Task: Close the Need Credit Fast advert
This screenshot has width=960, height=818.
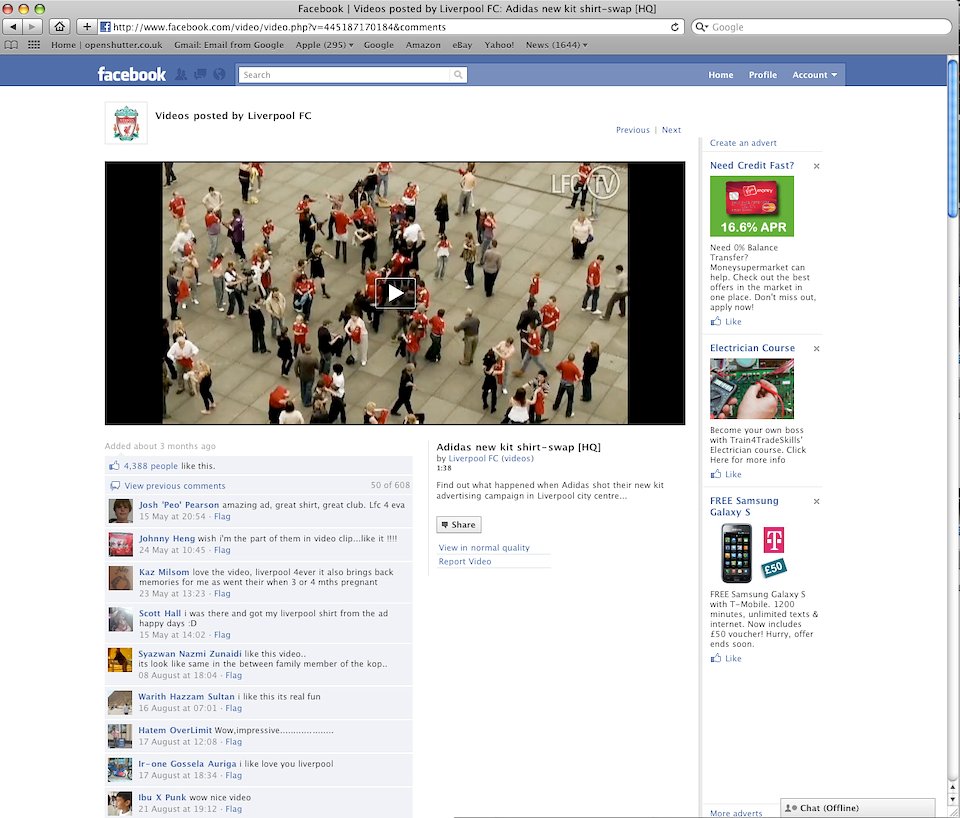Action: click(816, 166)
